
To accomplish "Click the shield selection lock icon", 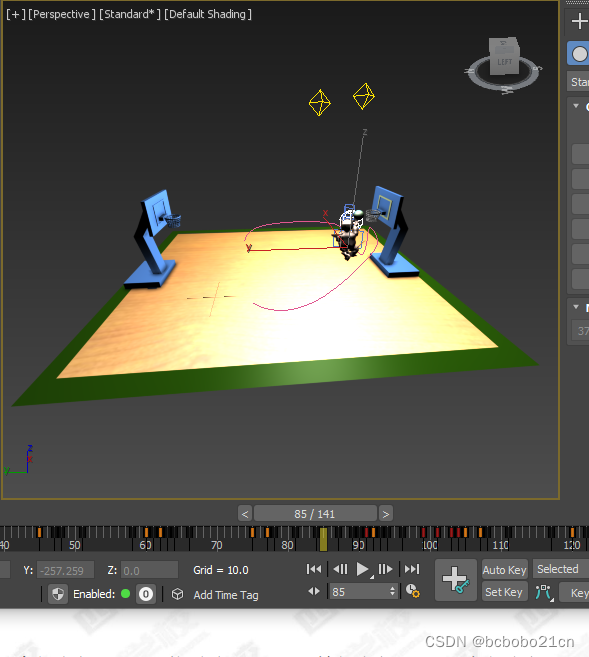I will click(58, 594).
